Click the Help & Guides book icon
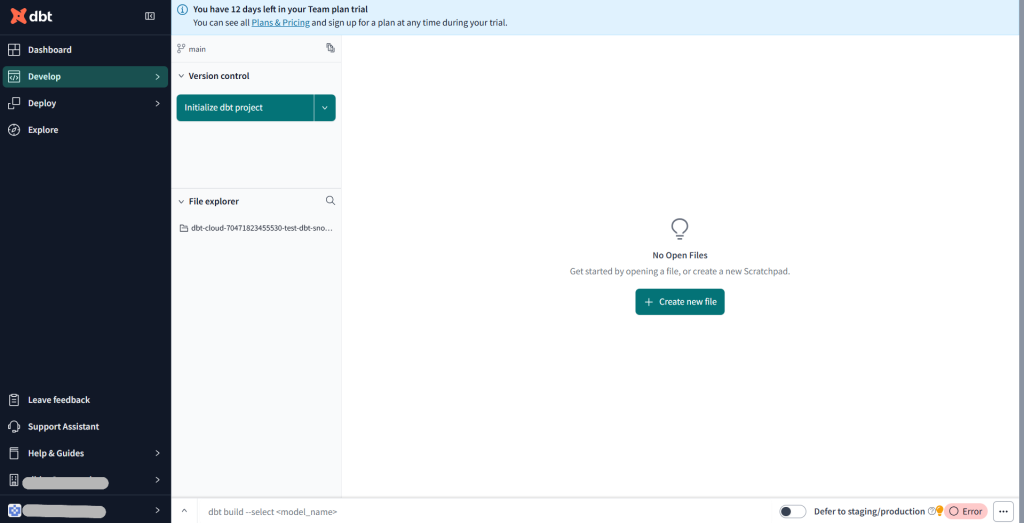This screenshot has width=1024, height=523. point(14,453)
